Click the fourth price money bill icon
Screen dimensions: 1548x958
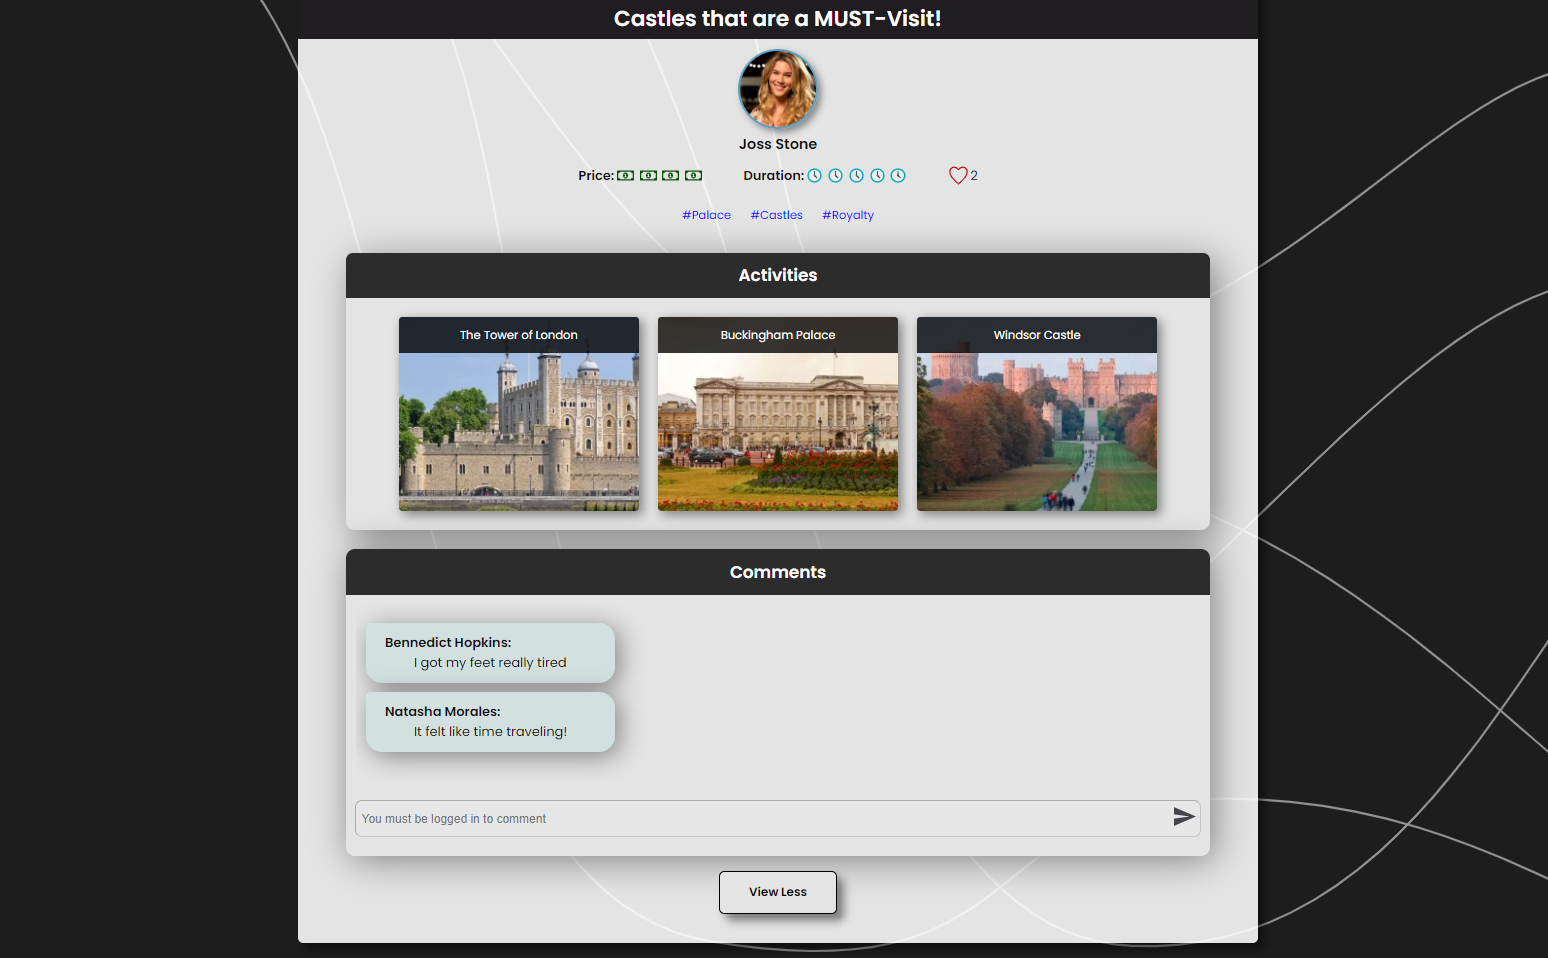click(x=693, y=176)
